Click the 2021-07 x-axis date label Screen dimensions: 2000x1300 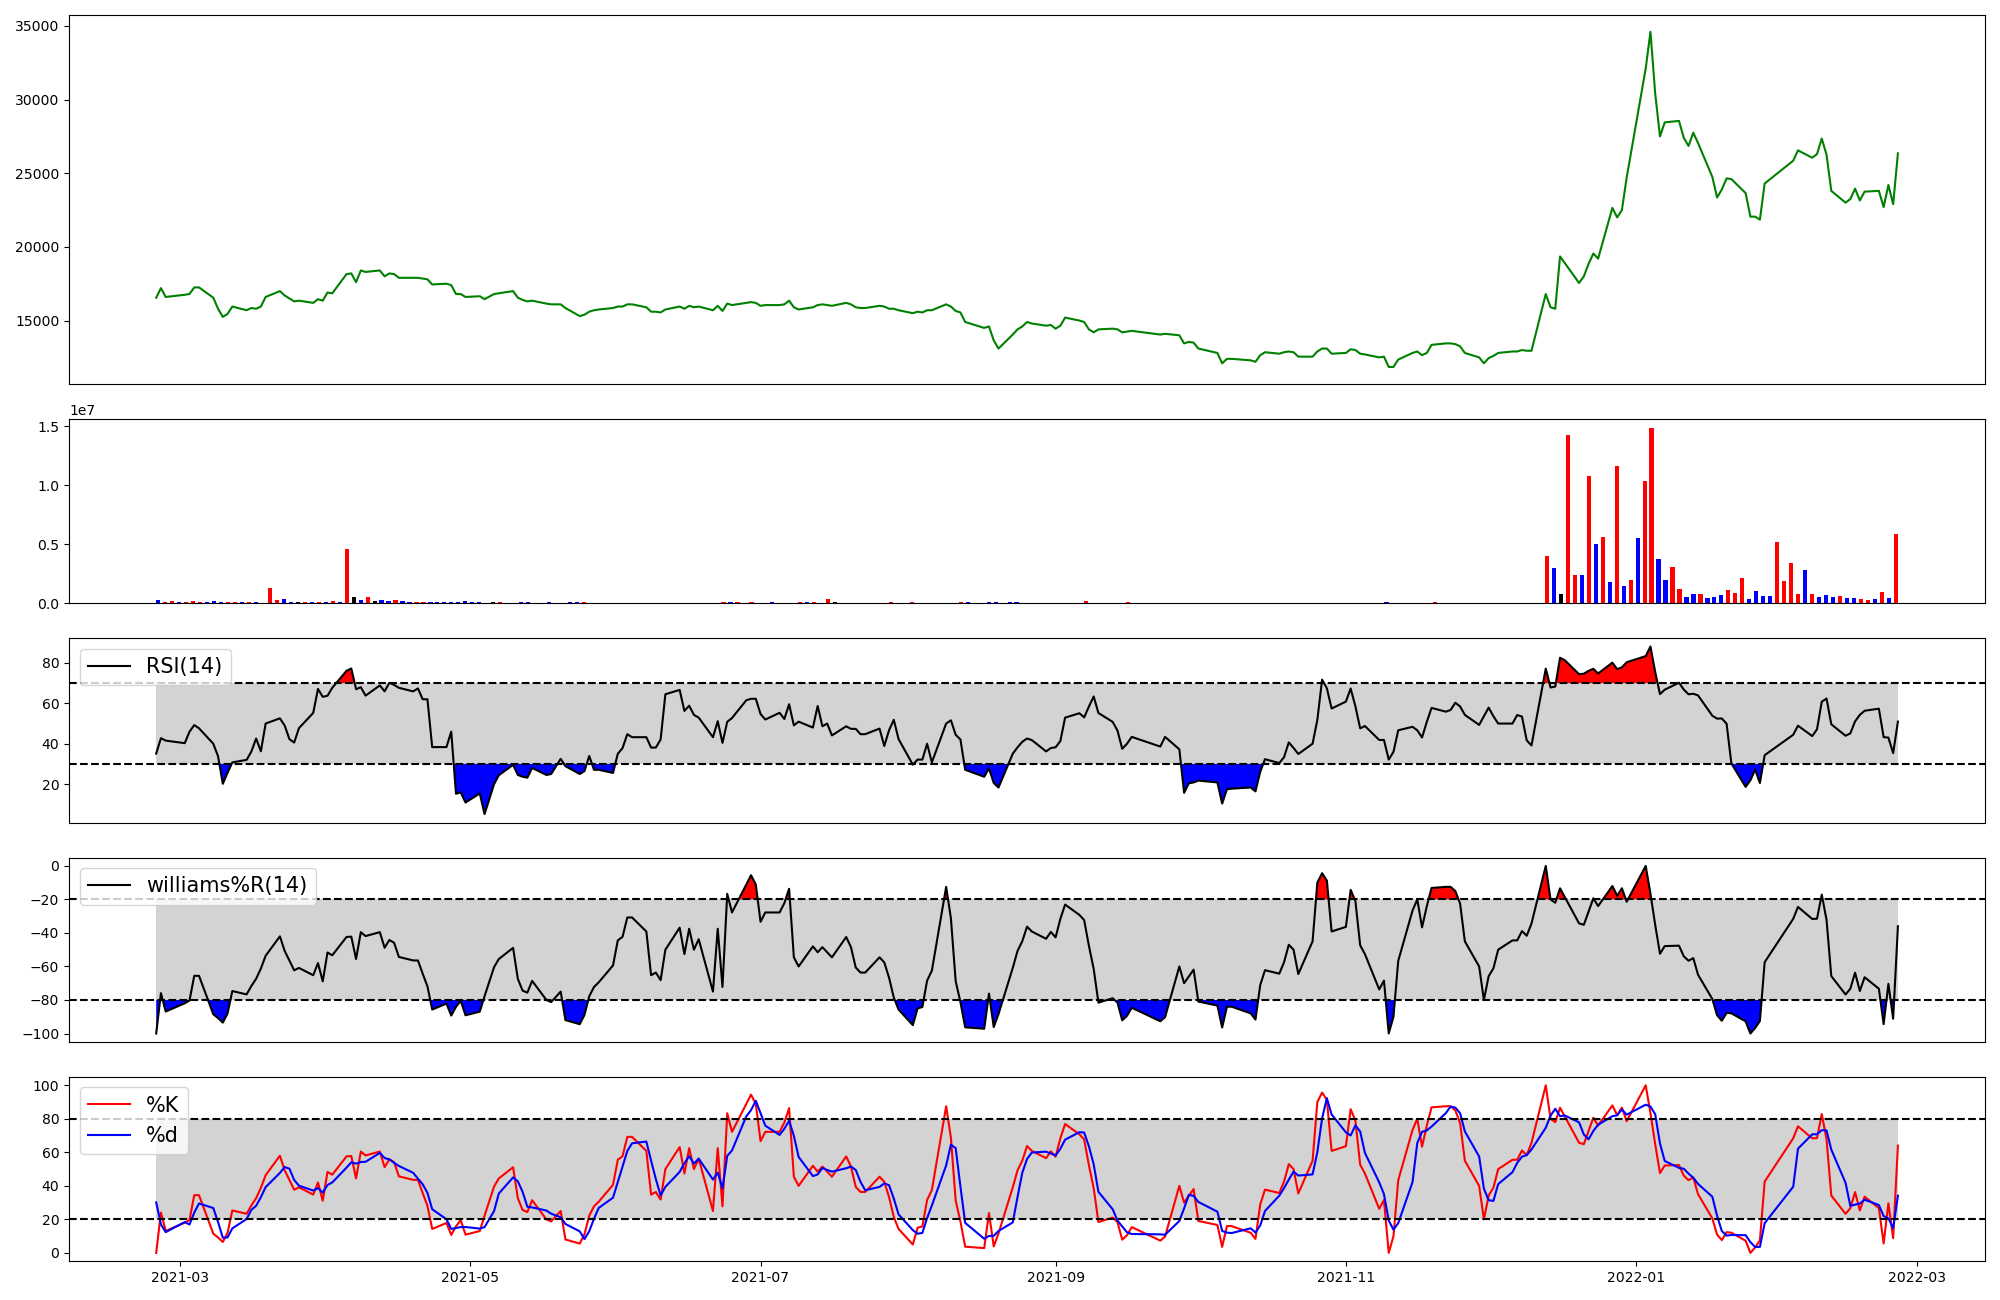coord(761,1277)
